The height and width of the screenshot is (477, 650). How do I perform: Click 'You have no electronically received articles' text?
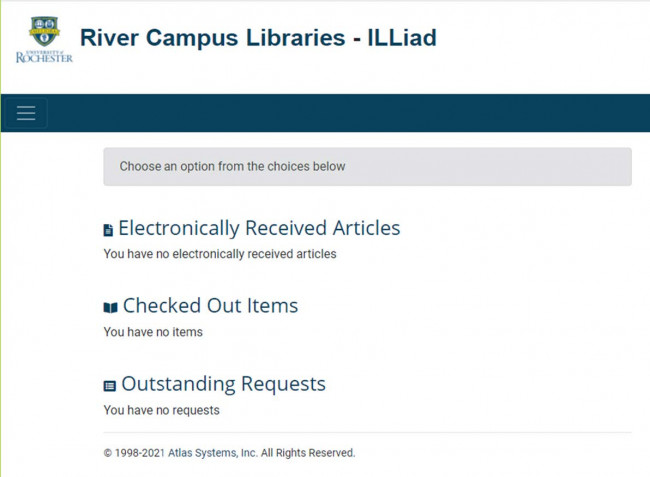[x=220, y=254]
